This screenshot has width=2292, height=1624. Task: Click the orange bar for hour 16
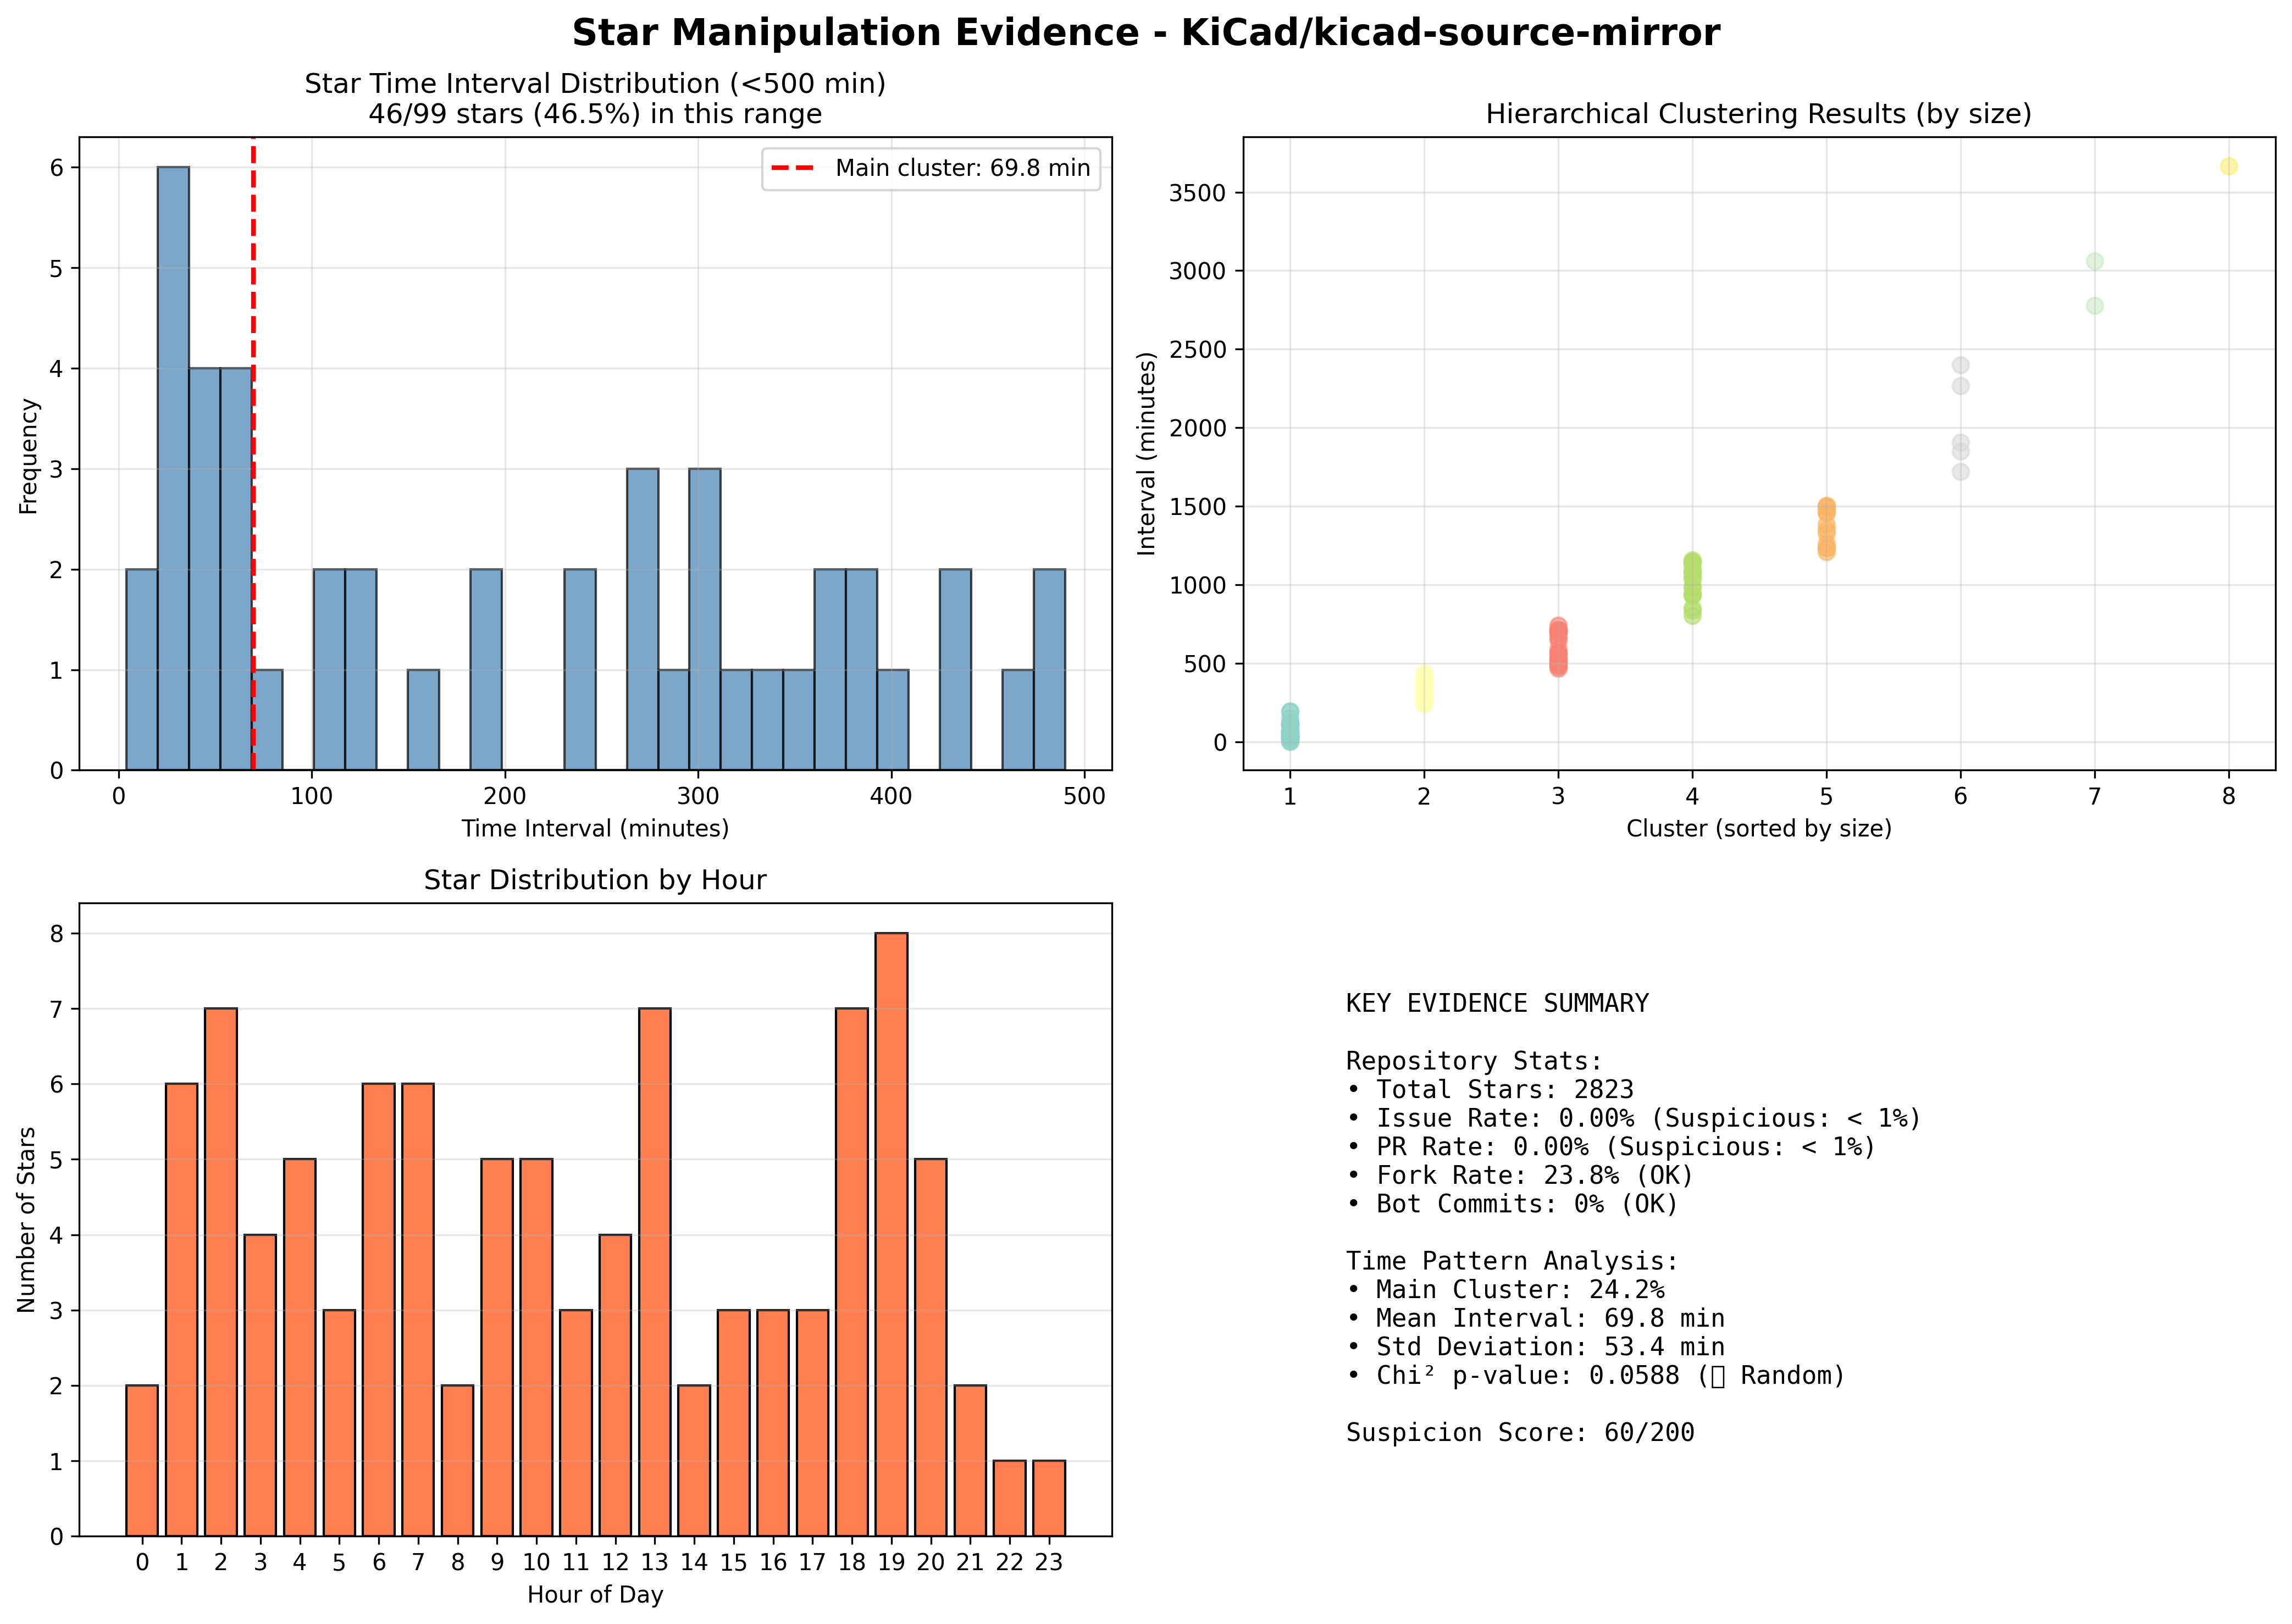pyautogui.click(x=773, y=1423)
